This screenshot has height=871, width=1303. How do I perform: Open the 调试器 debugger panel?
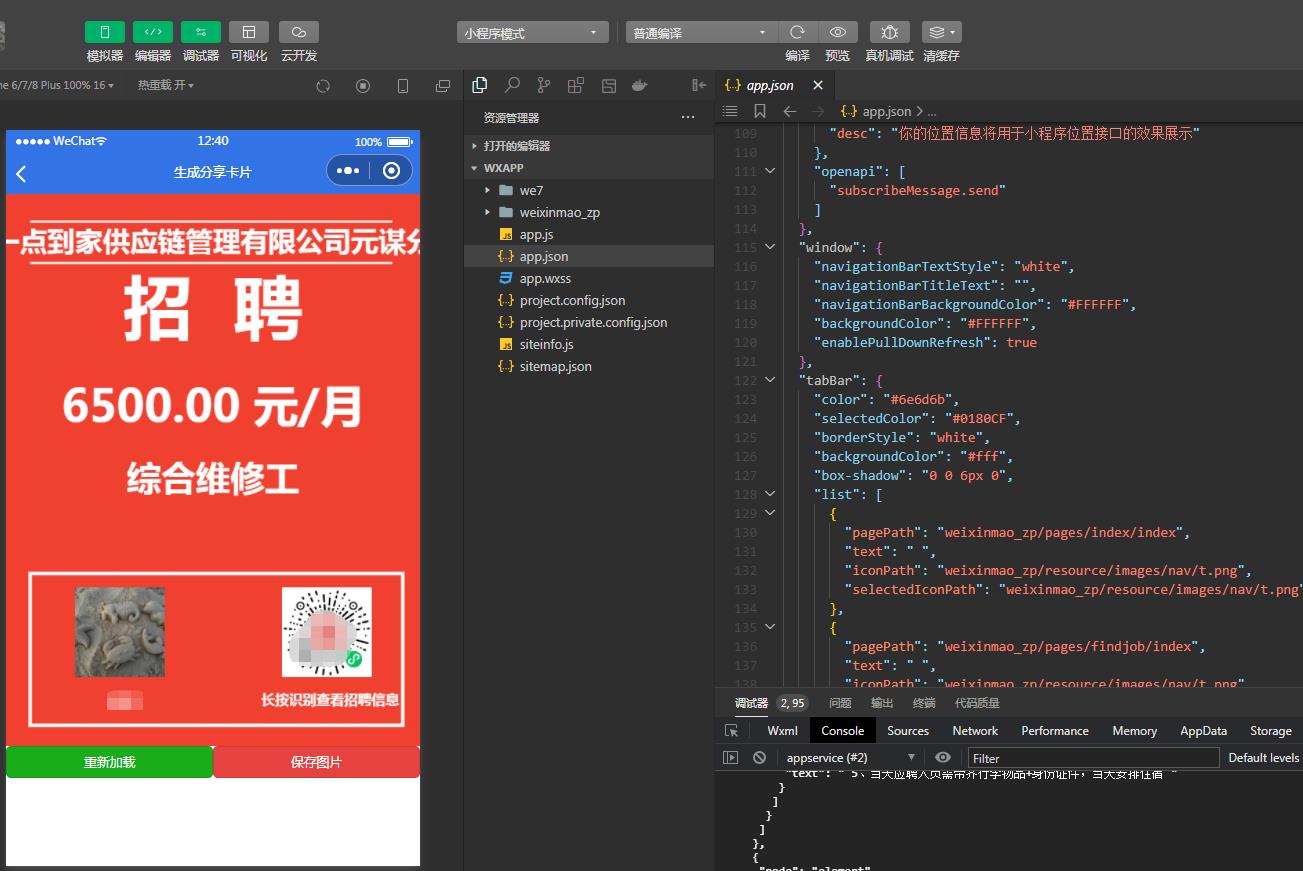click(x=200, y=31)
